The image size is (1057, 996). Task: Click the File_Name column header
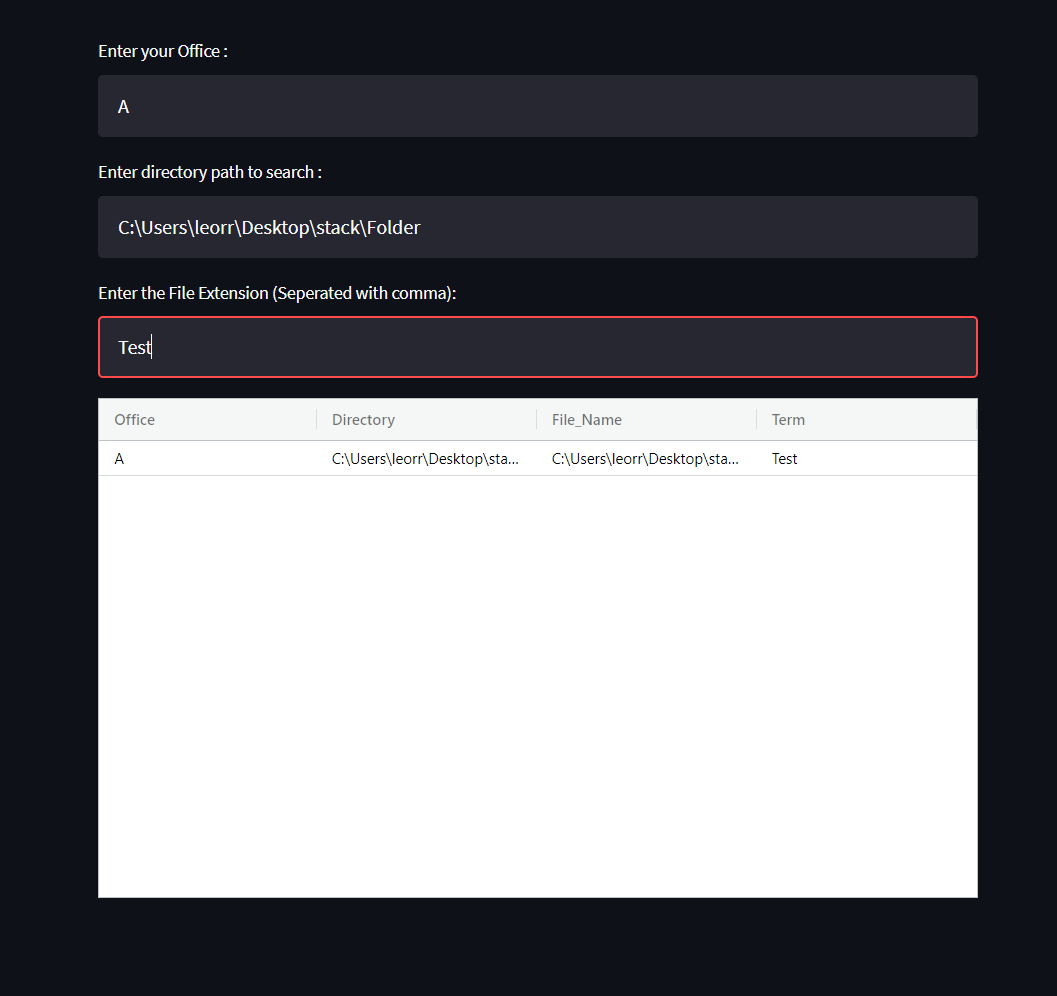point(646,420)
